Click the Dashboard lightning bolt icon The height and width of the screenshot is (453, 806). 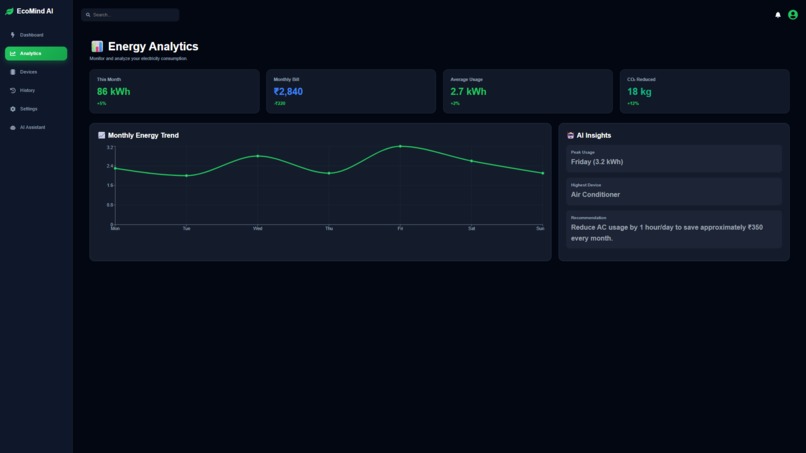(x=13, y=35)
